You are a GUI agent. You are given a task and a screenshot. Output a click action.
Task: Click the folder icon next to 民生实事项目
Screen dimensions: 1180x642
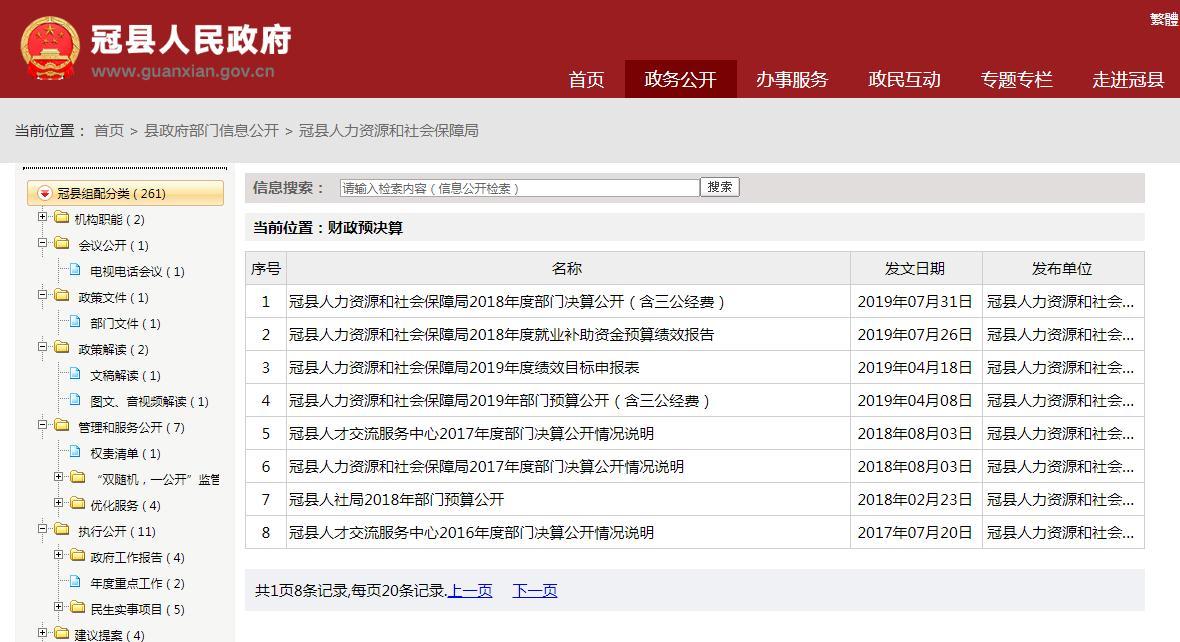click(78, 607)
